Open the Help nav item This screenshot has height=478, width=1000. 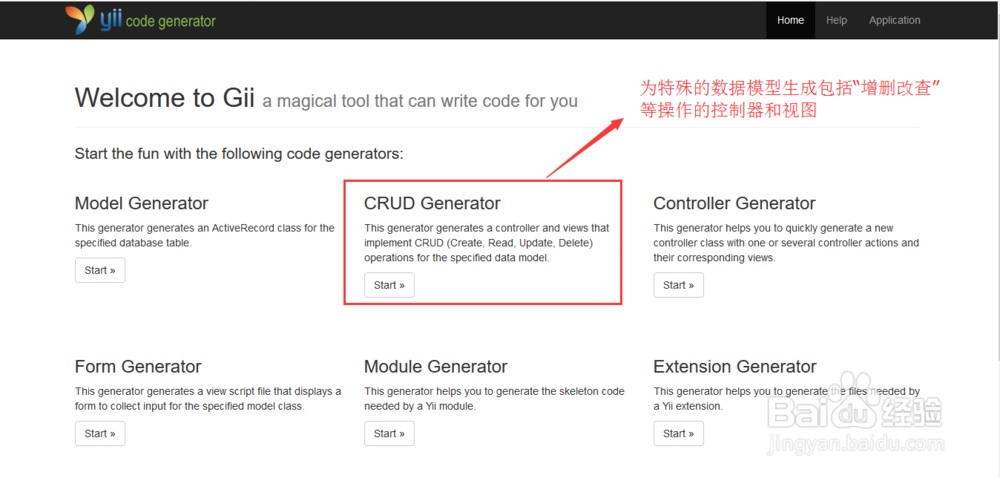[836, 20]
